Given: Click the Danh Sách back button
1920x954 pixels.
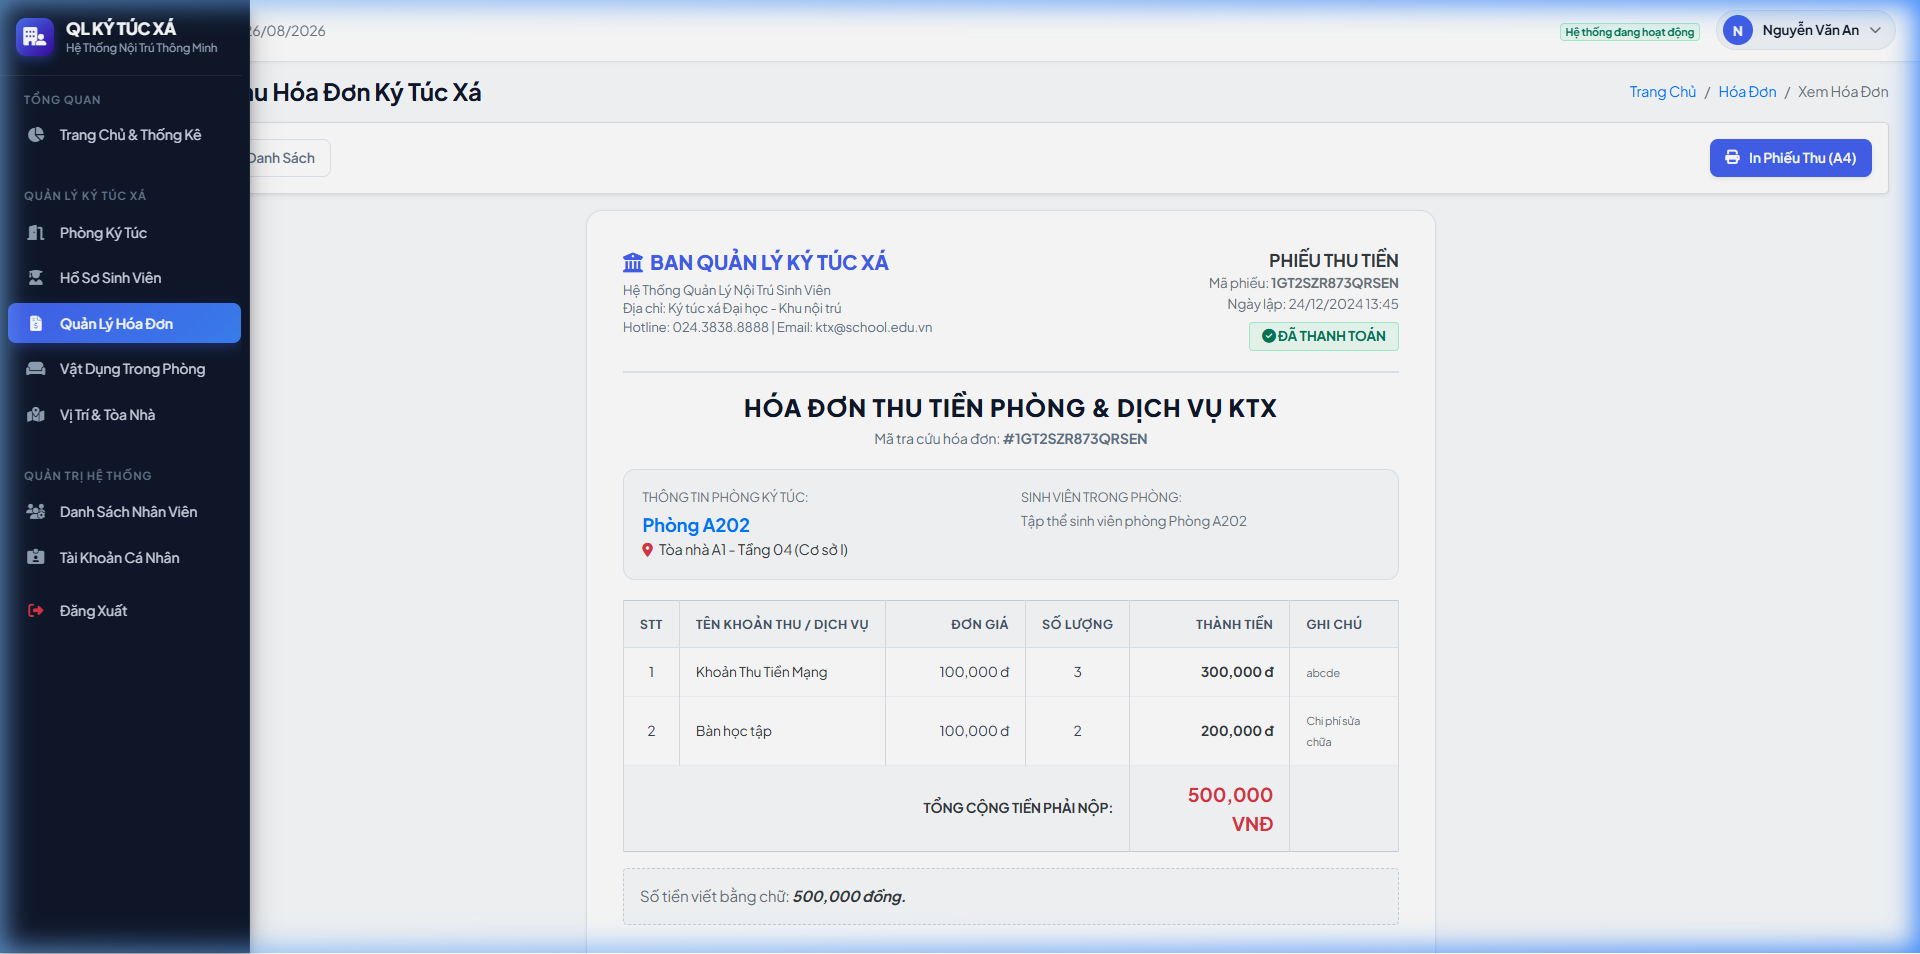Looking at the screenshot, I should click(x=289, y=158).
